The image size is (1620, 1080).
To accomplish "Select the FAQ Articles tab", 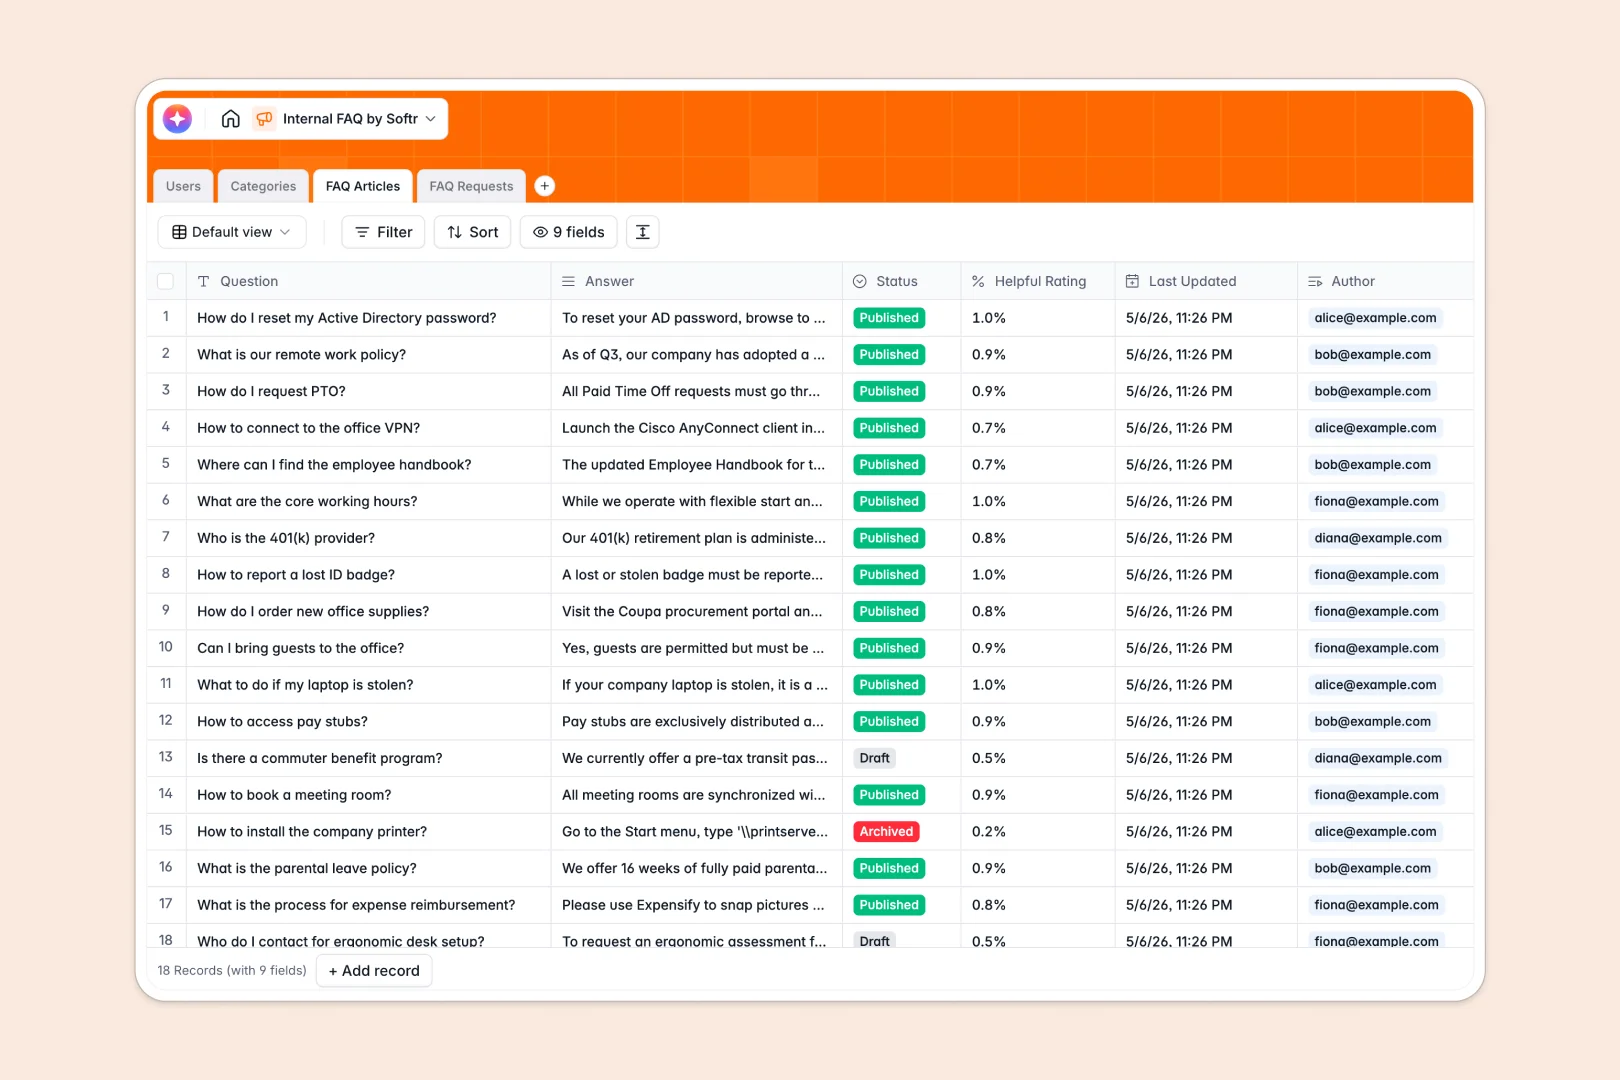I will click(x=363, y=186).
